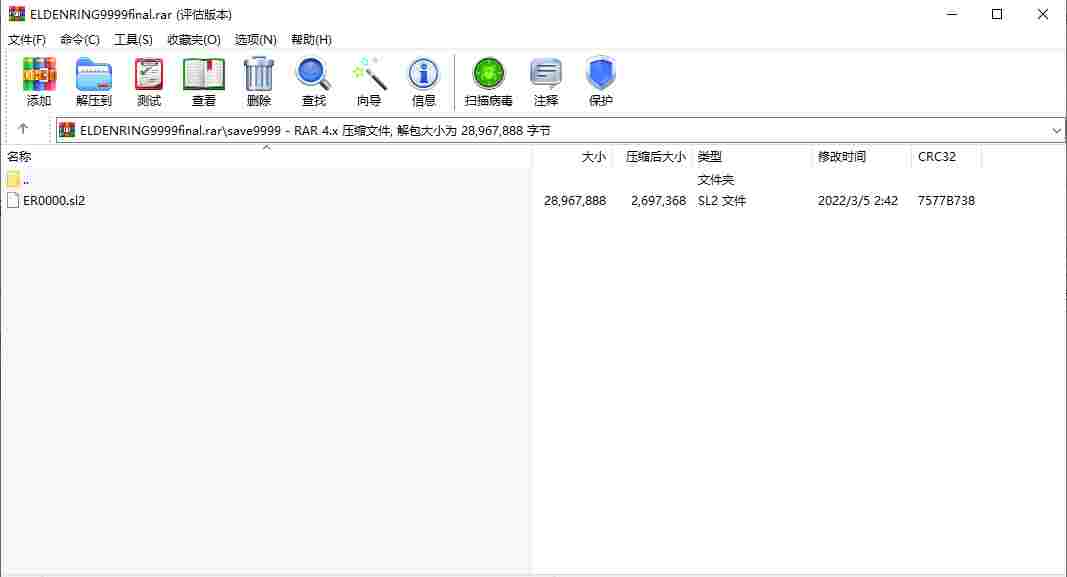The height and width of the screenshot is (577, 1067).
Task: Open the 收藏夹(O) menu
Action: (x=194, y=39)
